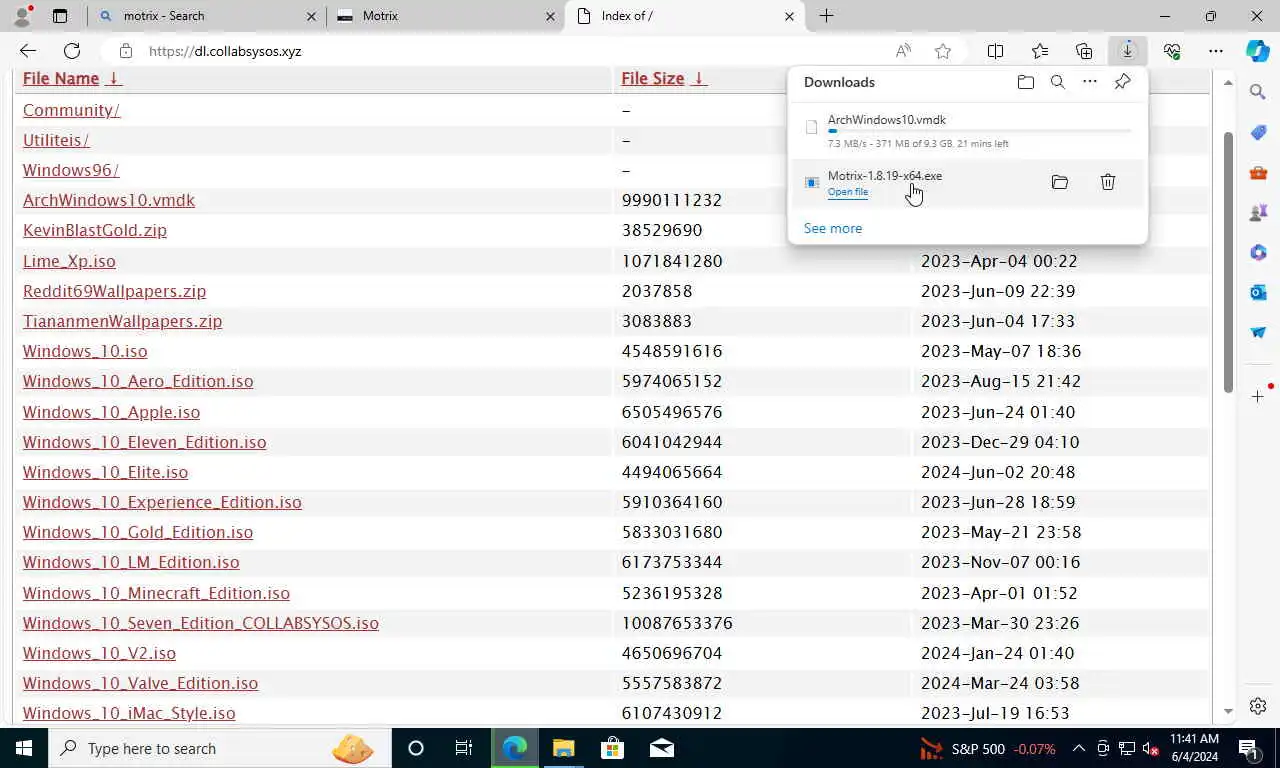
Task: Show hidden system tray icons
Action: click(x=1079, y=748)
